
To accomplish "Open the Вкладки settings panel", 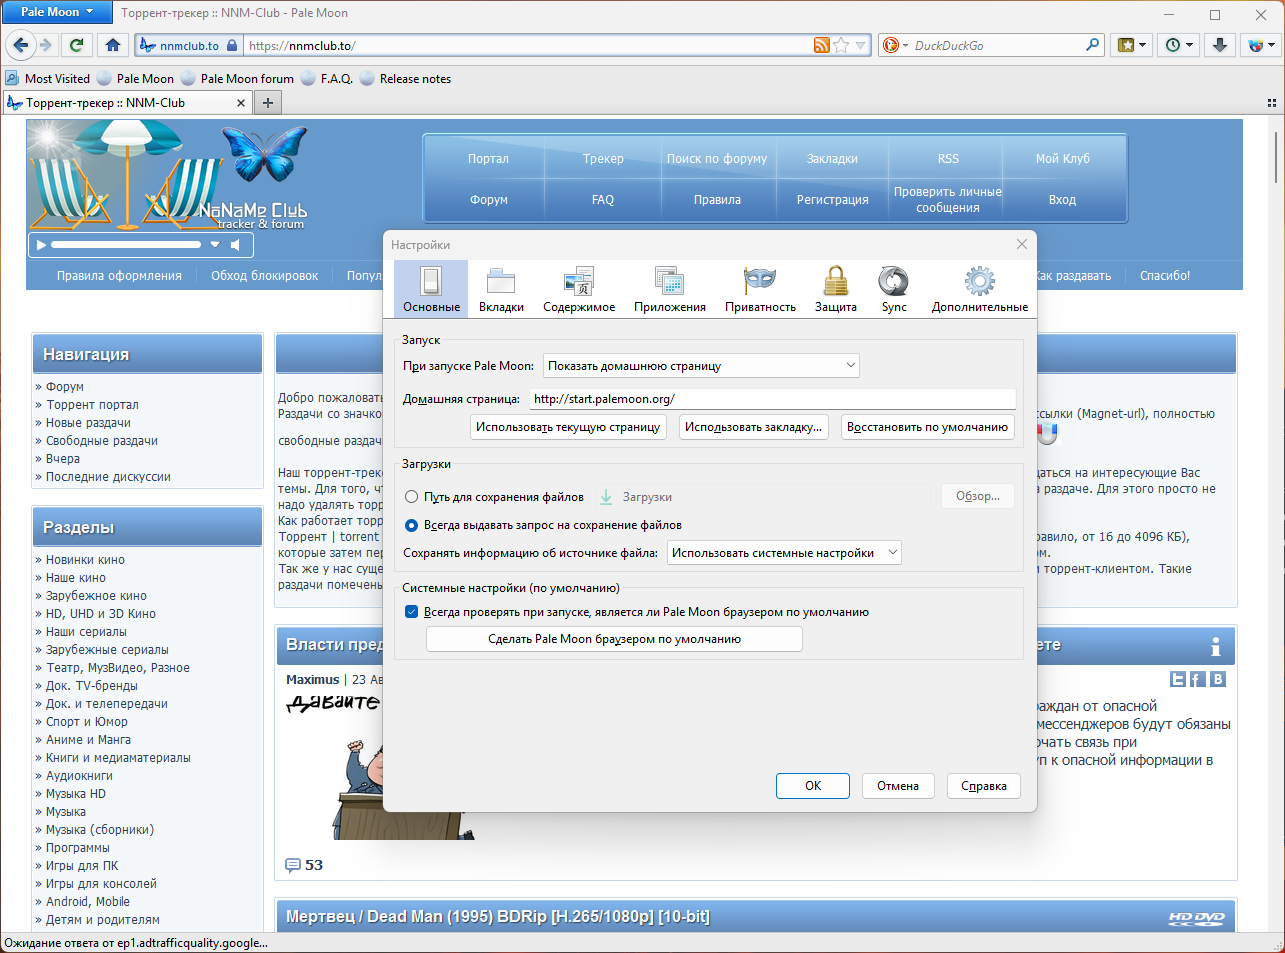I will [501, 289].
